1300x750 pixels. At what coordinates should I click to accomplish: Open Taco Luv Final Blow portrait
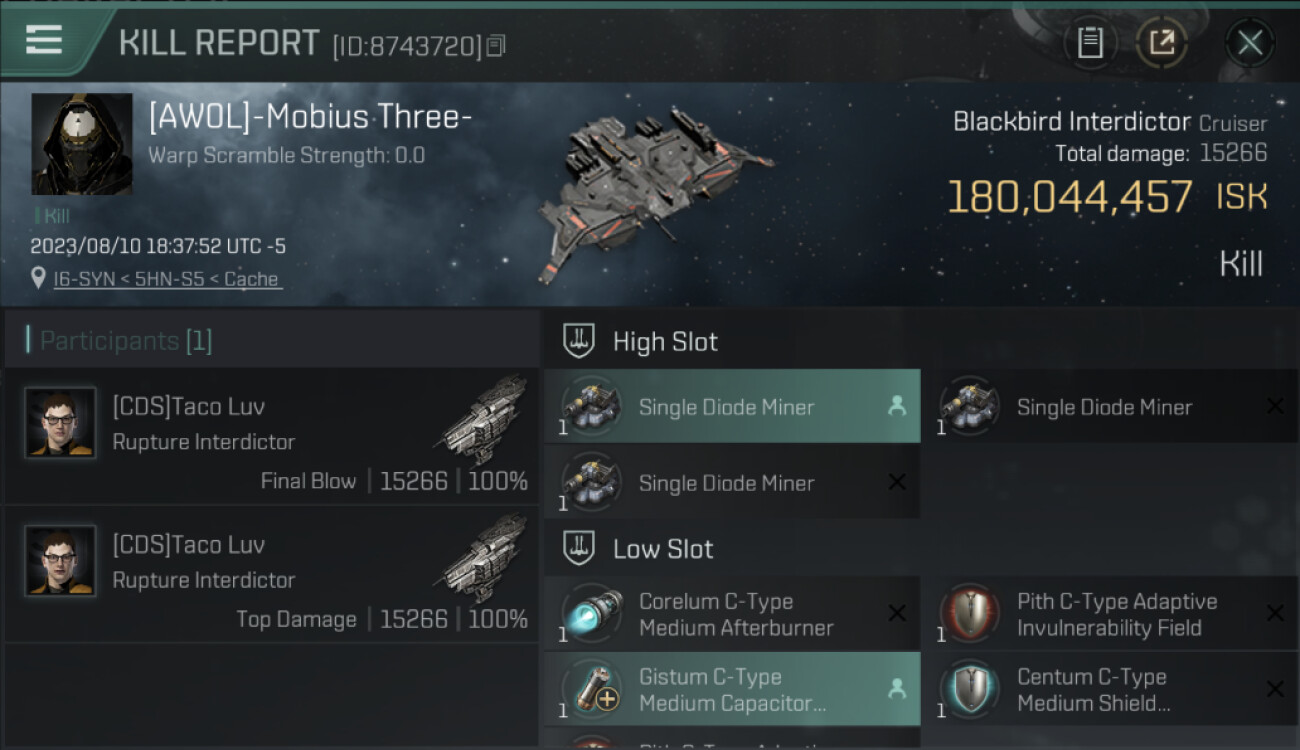[60, 423]
